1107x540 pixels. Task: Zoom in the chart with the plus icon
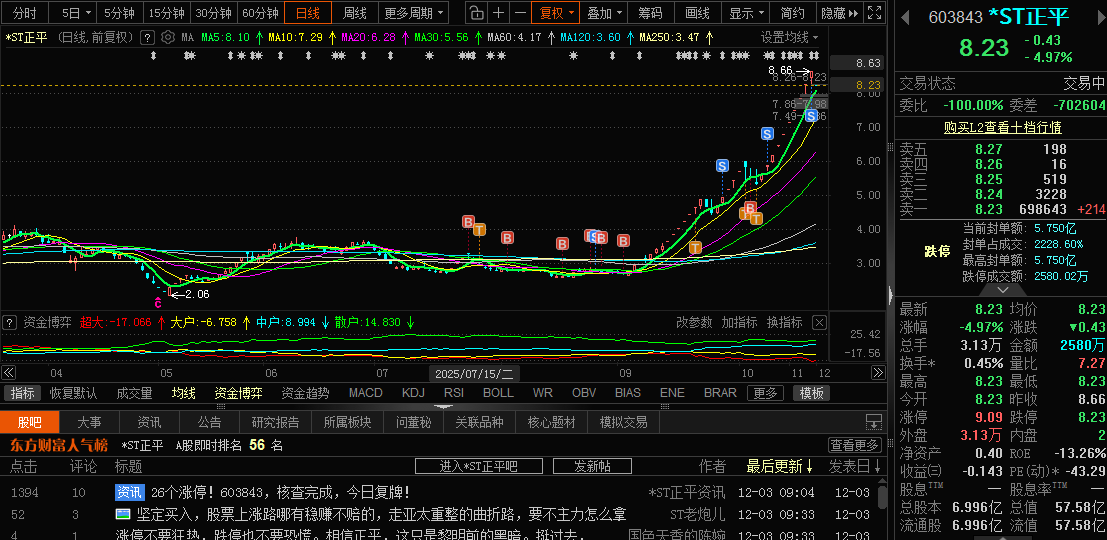pos(498,13)
